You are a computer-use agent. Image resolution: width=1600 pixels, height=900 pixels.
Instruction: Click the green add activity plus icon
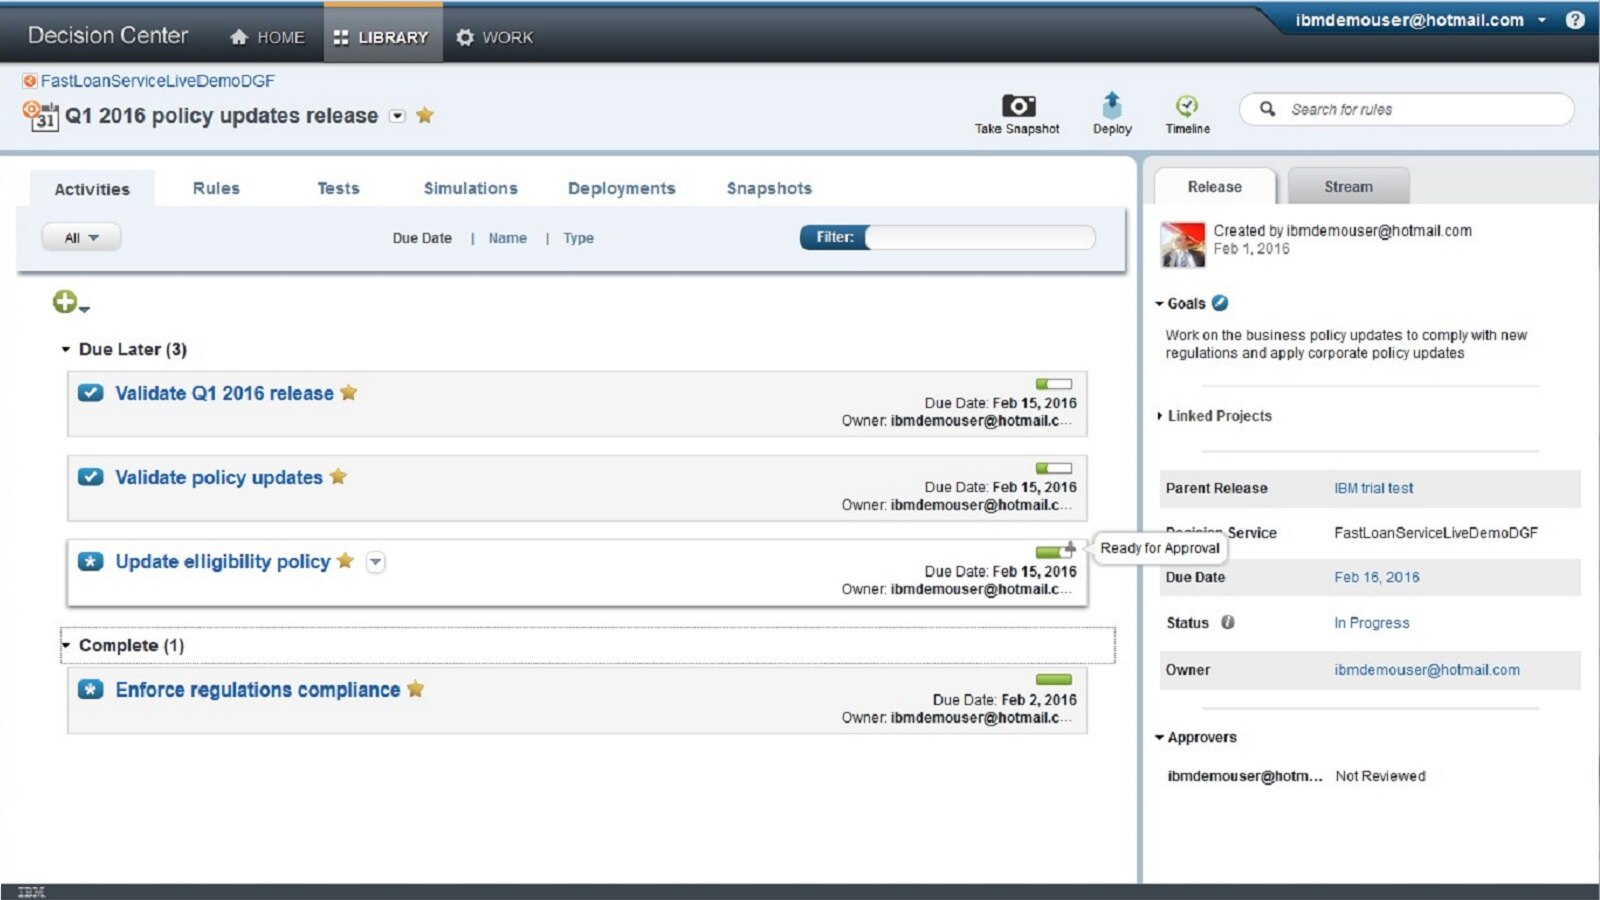tap(65, 302)
